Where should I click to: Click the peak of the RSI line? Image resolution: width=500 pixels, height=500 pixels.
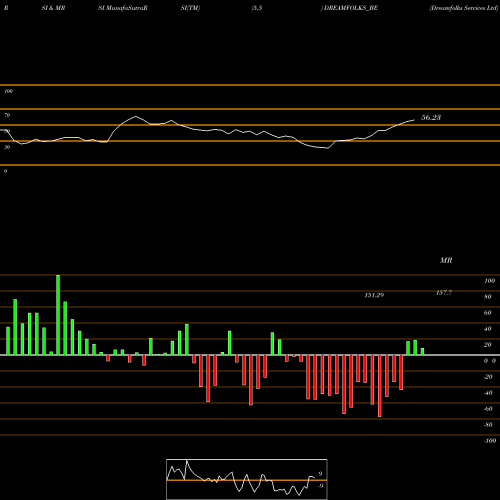[x=136, y=116]
